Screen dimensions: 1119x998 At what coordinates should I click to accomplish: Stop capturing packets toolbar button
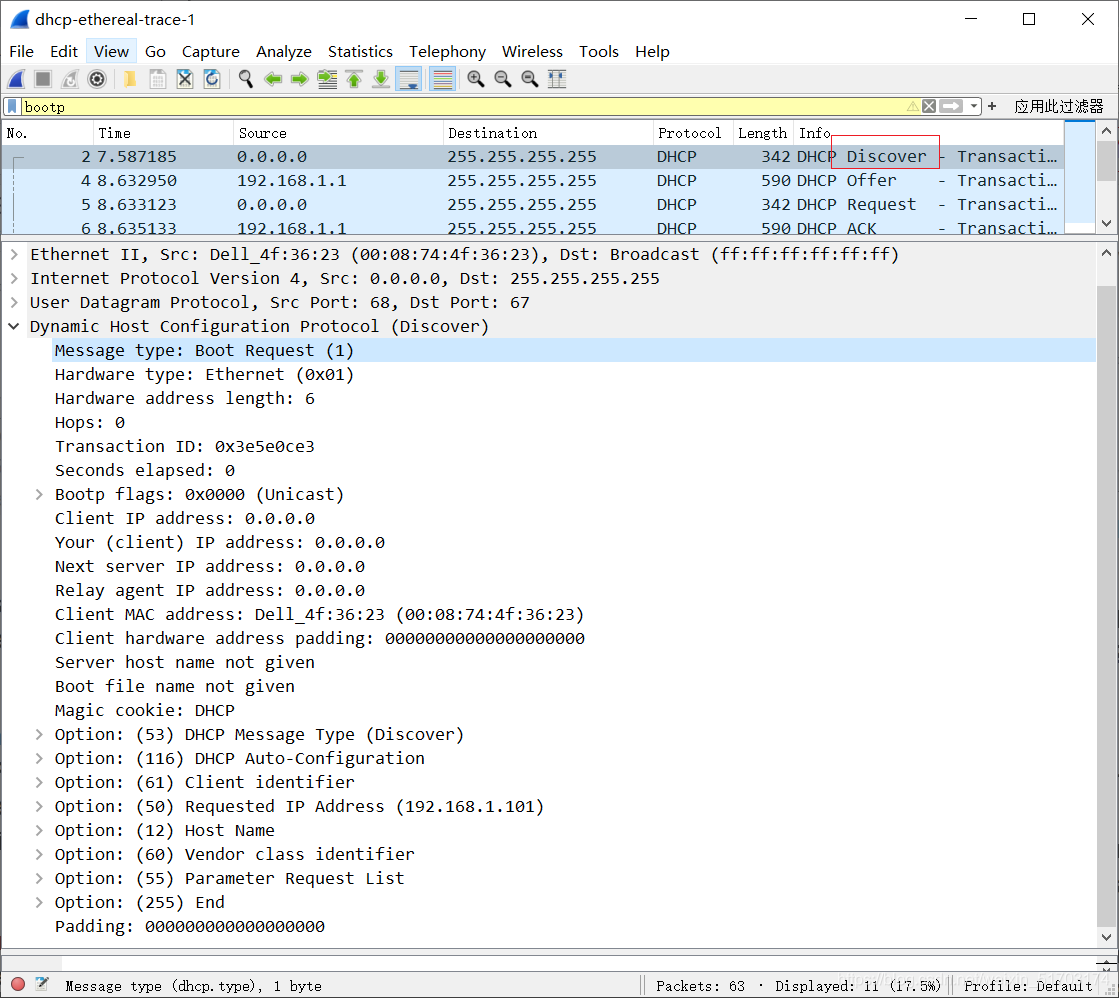pyautogui.click(x=43, y=79)
